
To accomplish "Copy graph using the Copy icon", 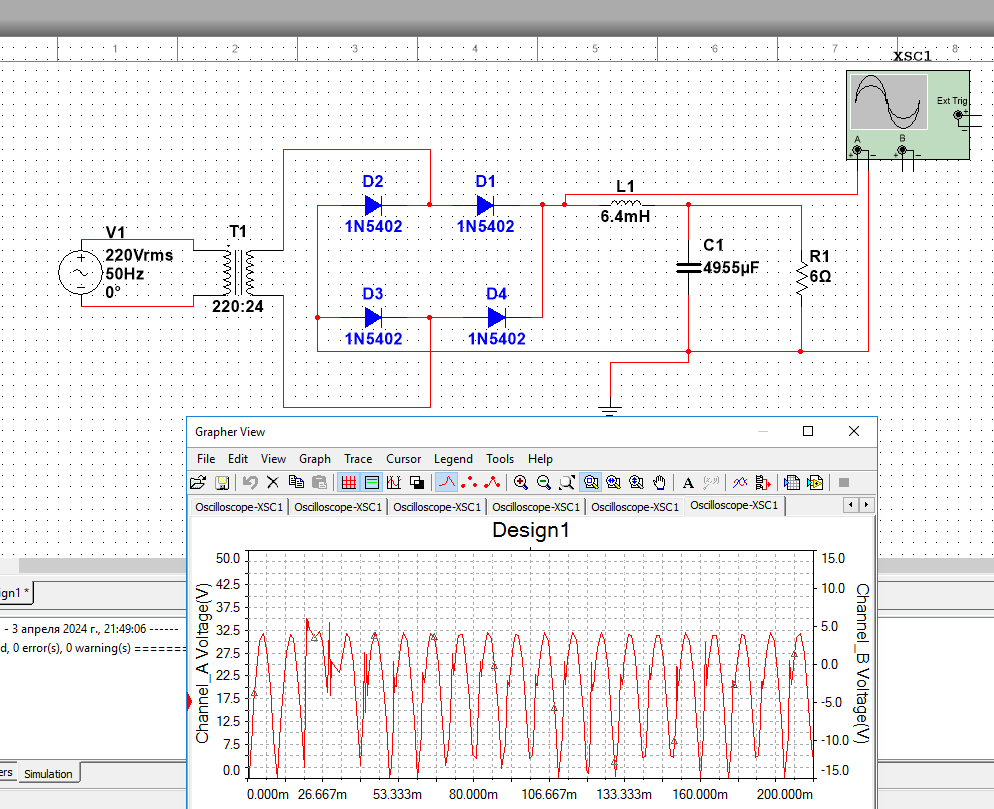I will pos(296,483).
